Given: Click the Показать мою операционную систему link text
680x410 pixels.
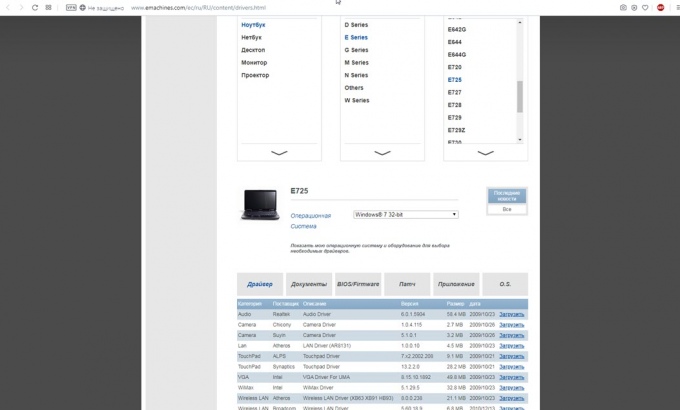Looking at the screenshot, I should [370, 248].
